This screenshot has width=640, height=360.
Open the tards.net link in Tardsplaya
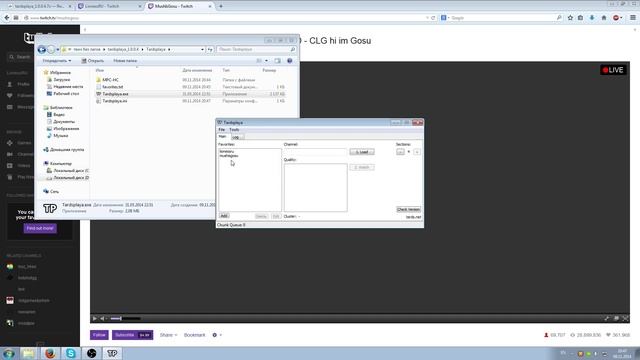(413, 217)
